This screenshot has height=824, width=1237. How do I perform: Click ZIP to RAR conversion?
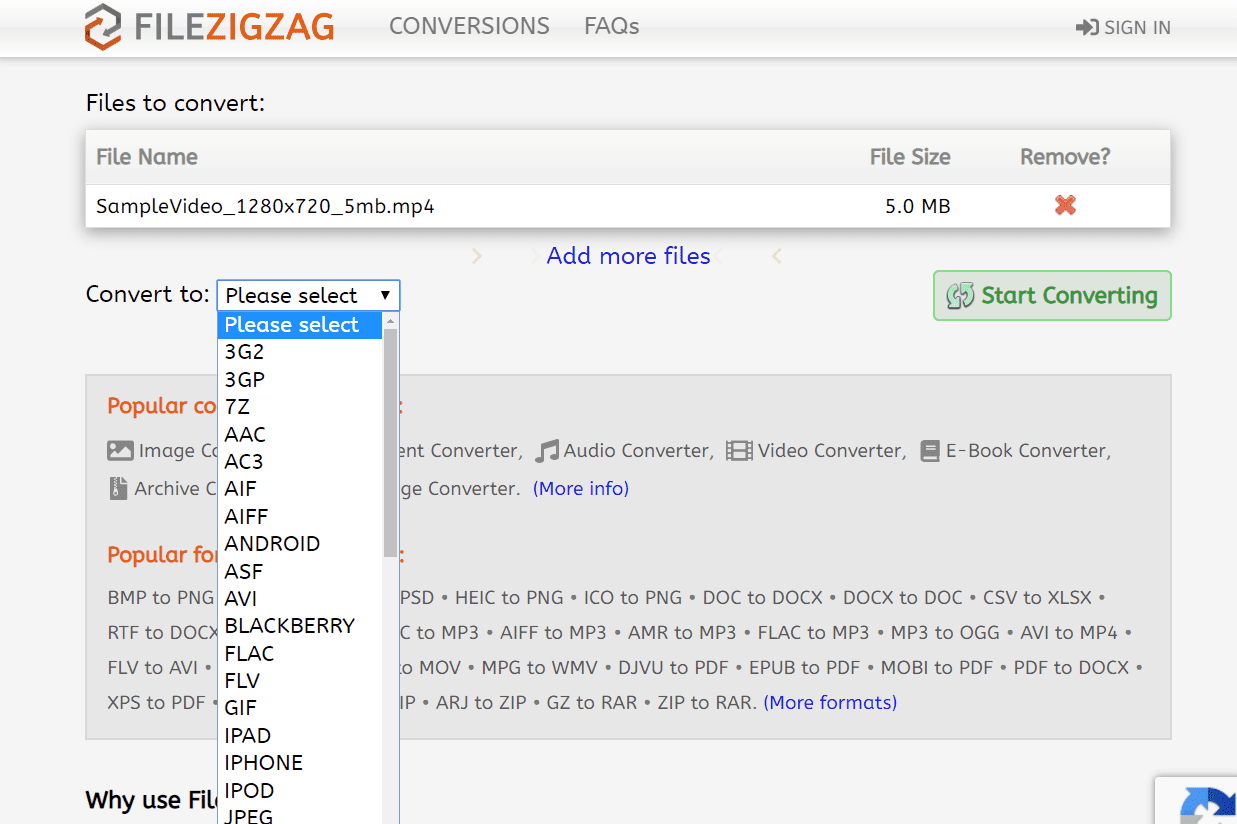point(705,703)
